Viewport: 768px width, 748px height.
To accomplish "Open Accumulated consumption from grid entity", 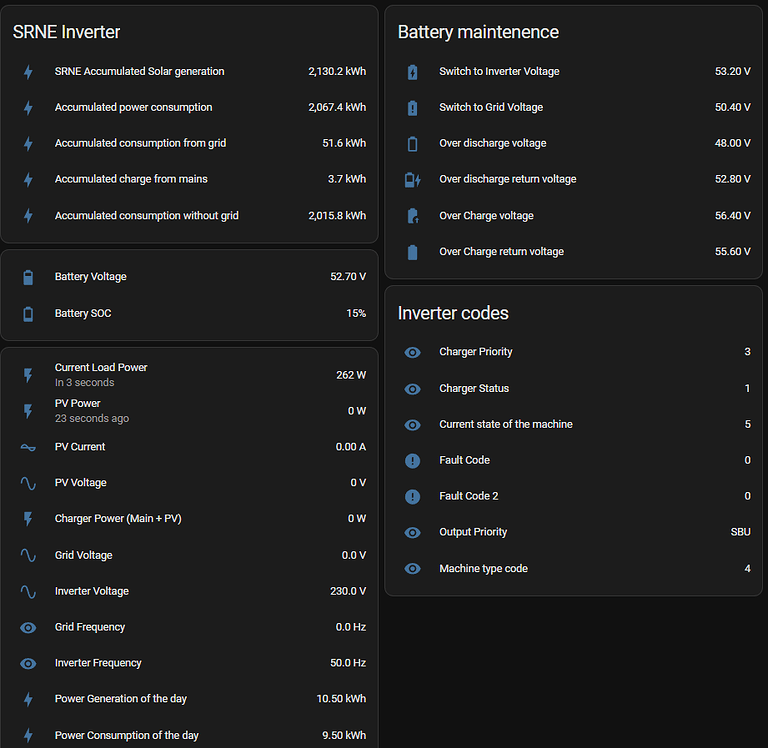I will 140,144.
